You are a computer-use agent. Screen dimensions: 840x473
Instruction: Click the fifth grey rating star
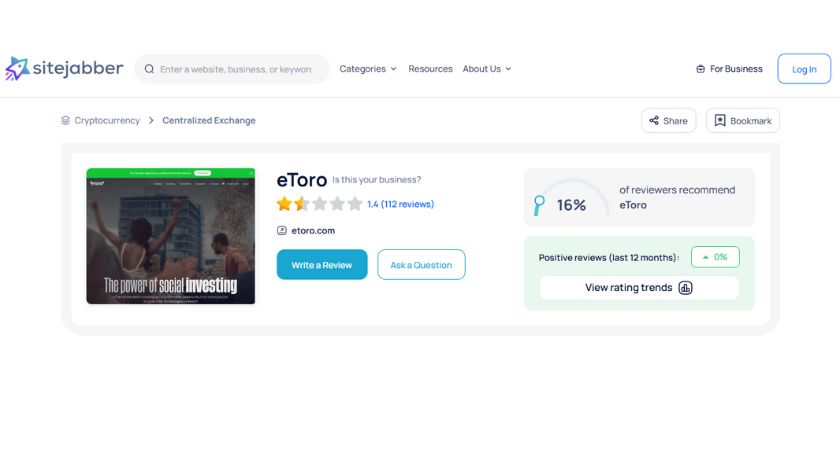click(x=355, y=204)
